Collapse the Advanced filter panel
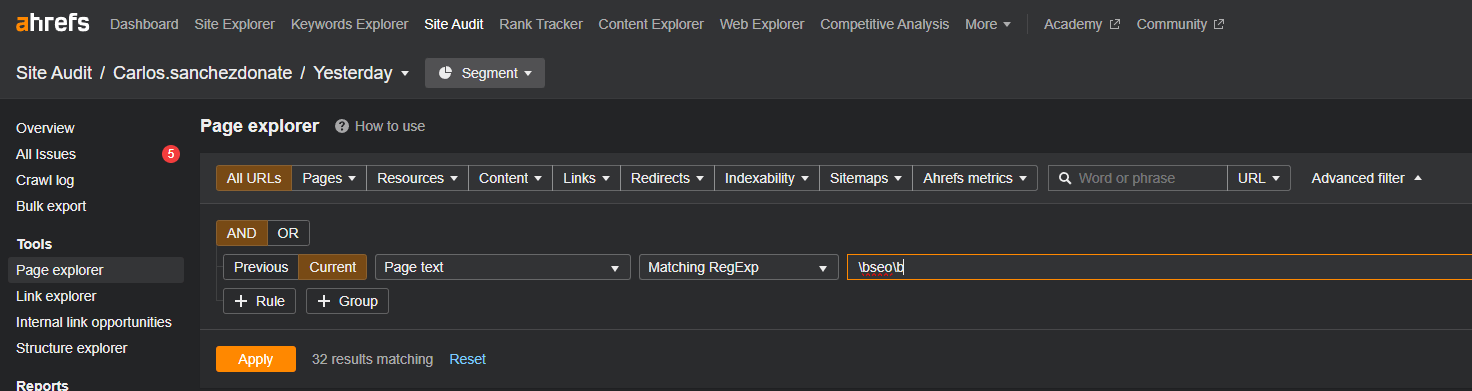The height and width of the screenshot is (391, 1472). (1366, 178)
